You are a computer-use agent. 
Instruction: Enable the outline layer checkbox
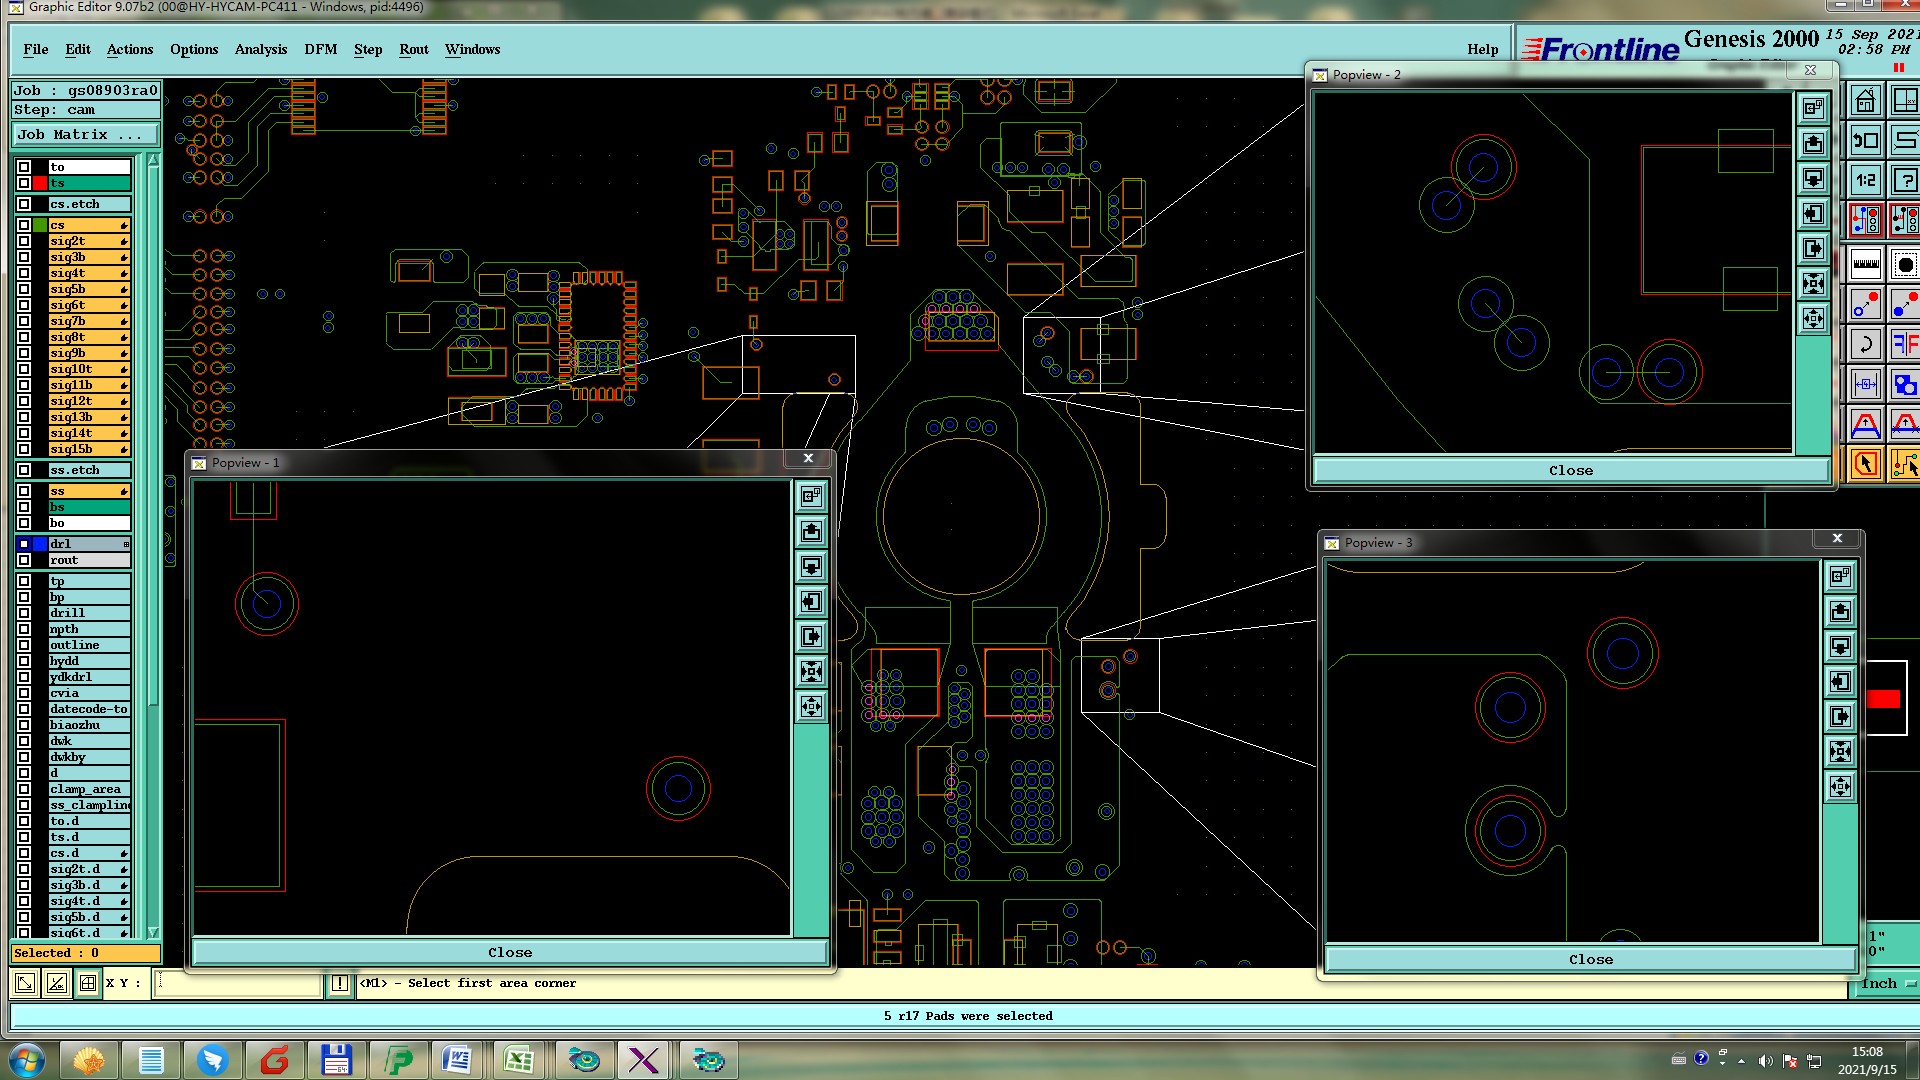[x=24, y=645]
